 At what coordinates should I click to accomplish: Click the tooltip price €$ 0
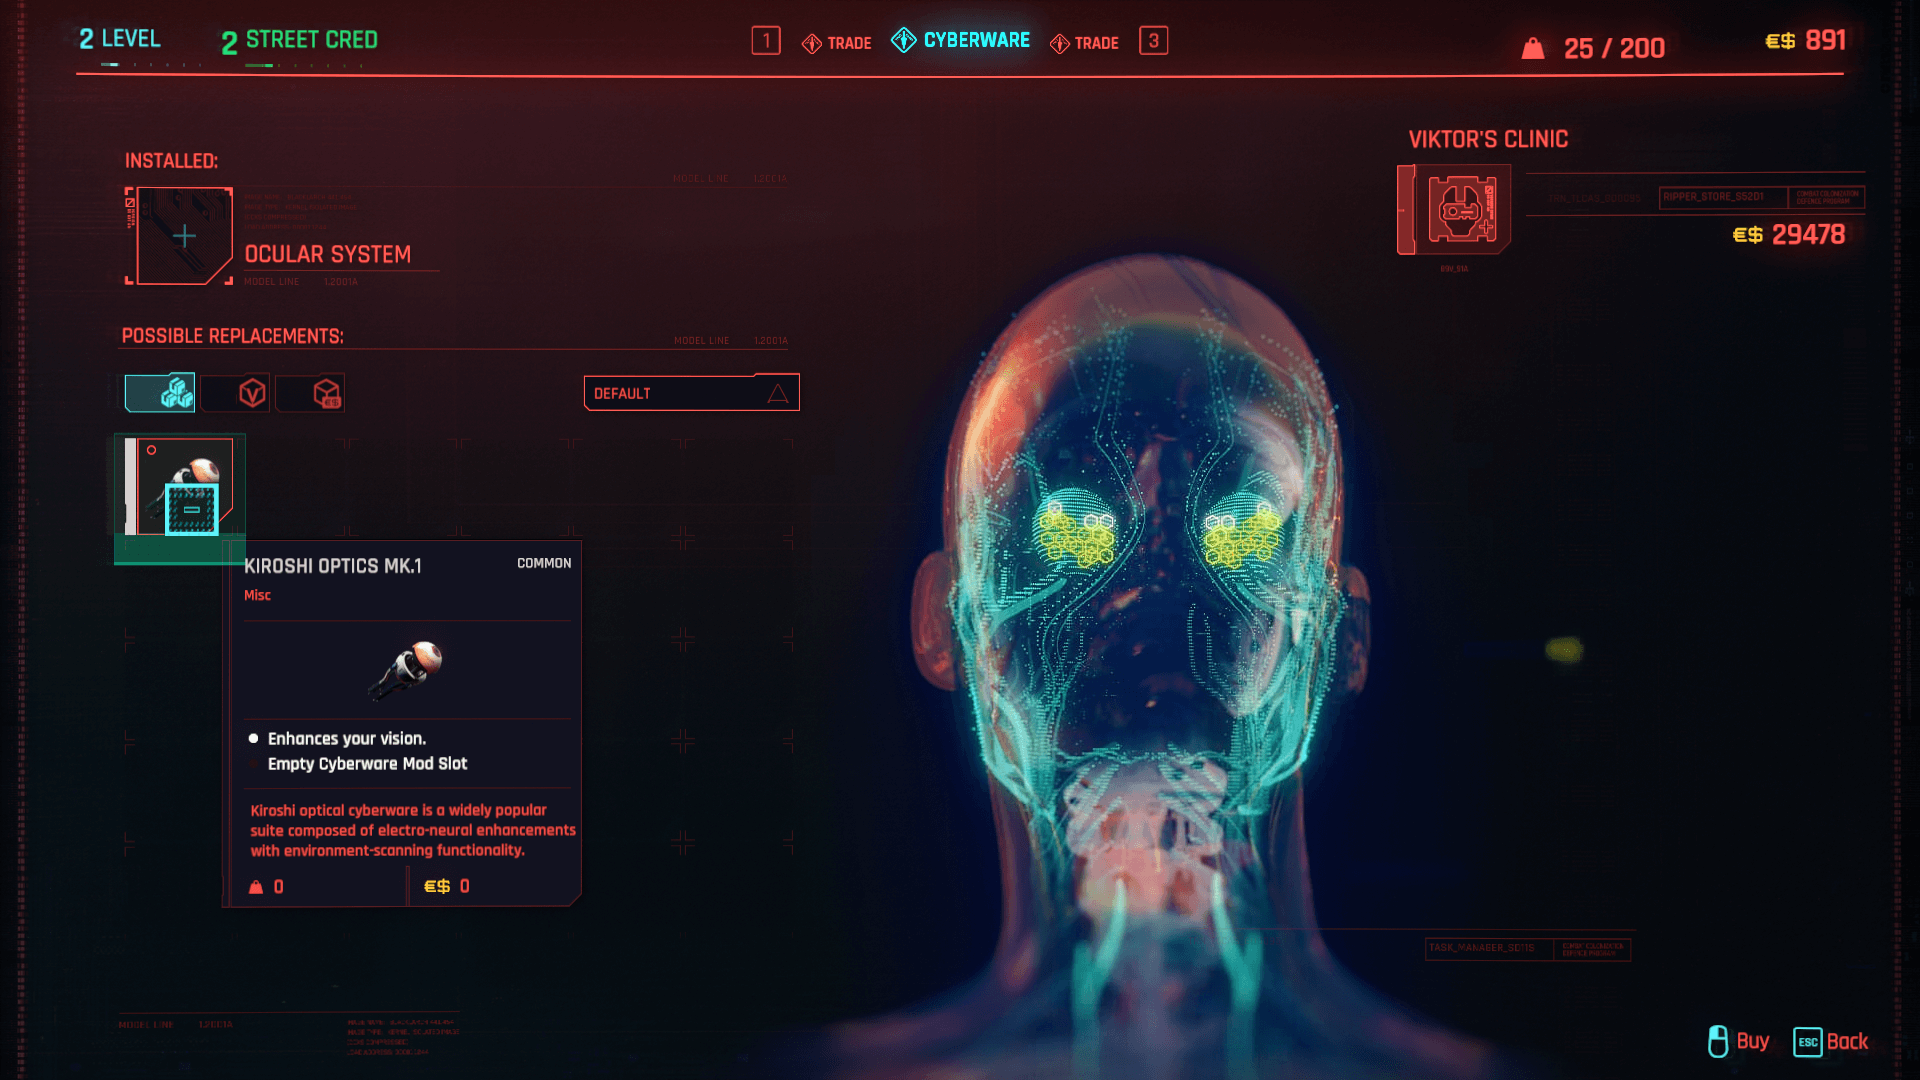click(x=447, y=887)
